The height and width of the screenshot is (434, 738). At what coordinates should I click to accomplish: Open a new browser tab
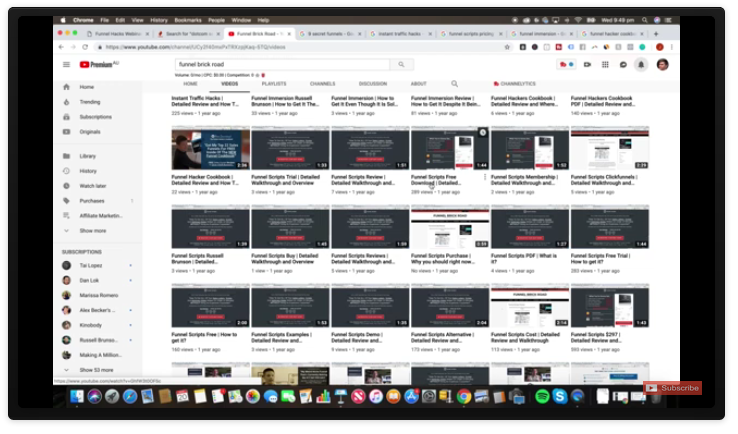click(x=656, y=34)
